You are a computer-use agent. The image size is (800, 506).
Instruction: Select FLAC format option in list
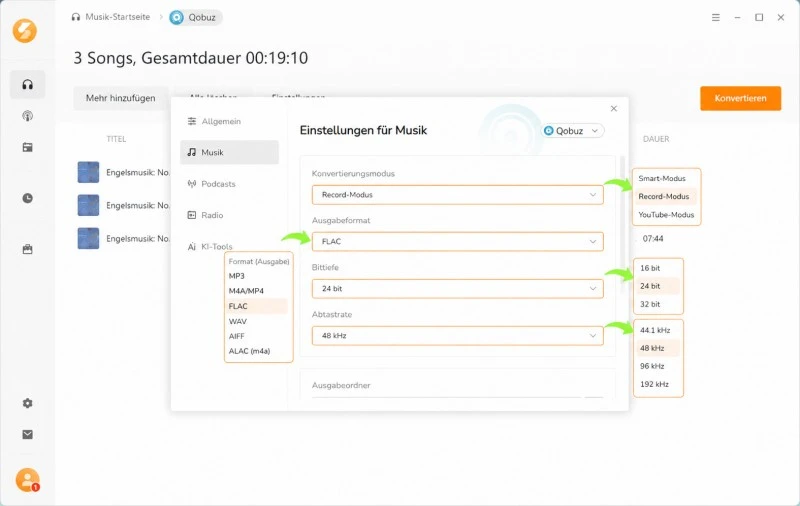pyautogui.click(x=258, y=306)
